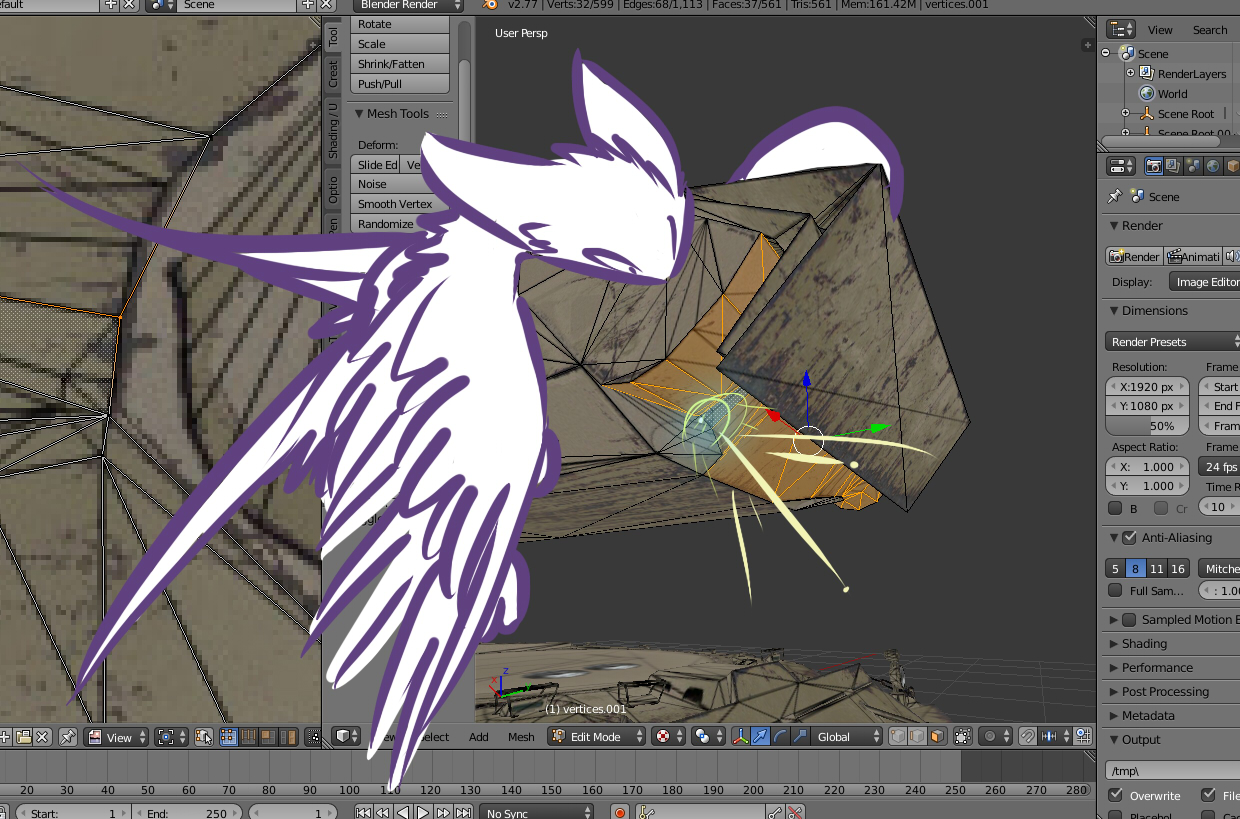Image resolution: width=1240 pixels, height=819 pixels.
Task: Select UV face selection mode
Action: tap(268, 737)
